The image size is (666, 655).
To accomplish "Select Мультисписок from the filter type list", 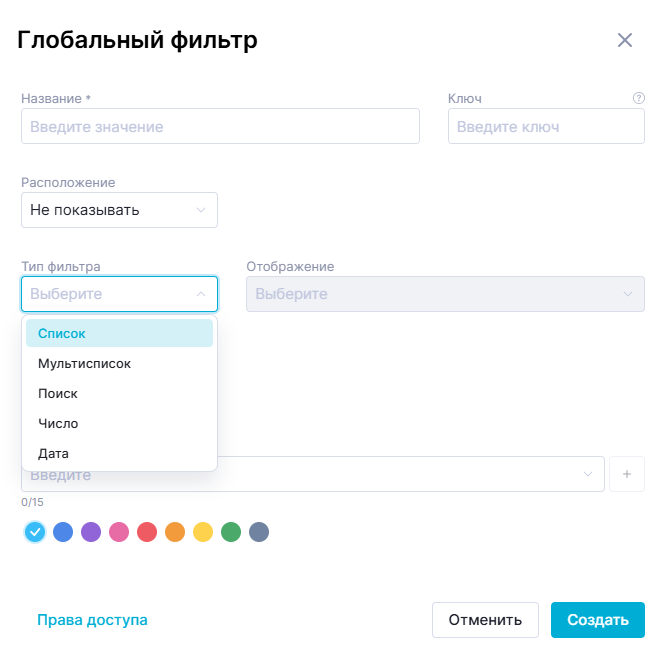I will tap(85, 364).
